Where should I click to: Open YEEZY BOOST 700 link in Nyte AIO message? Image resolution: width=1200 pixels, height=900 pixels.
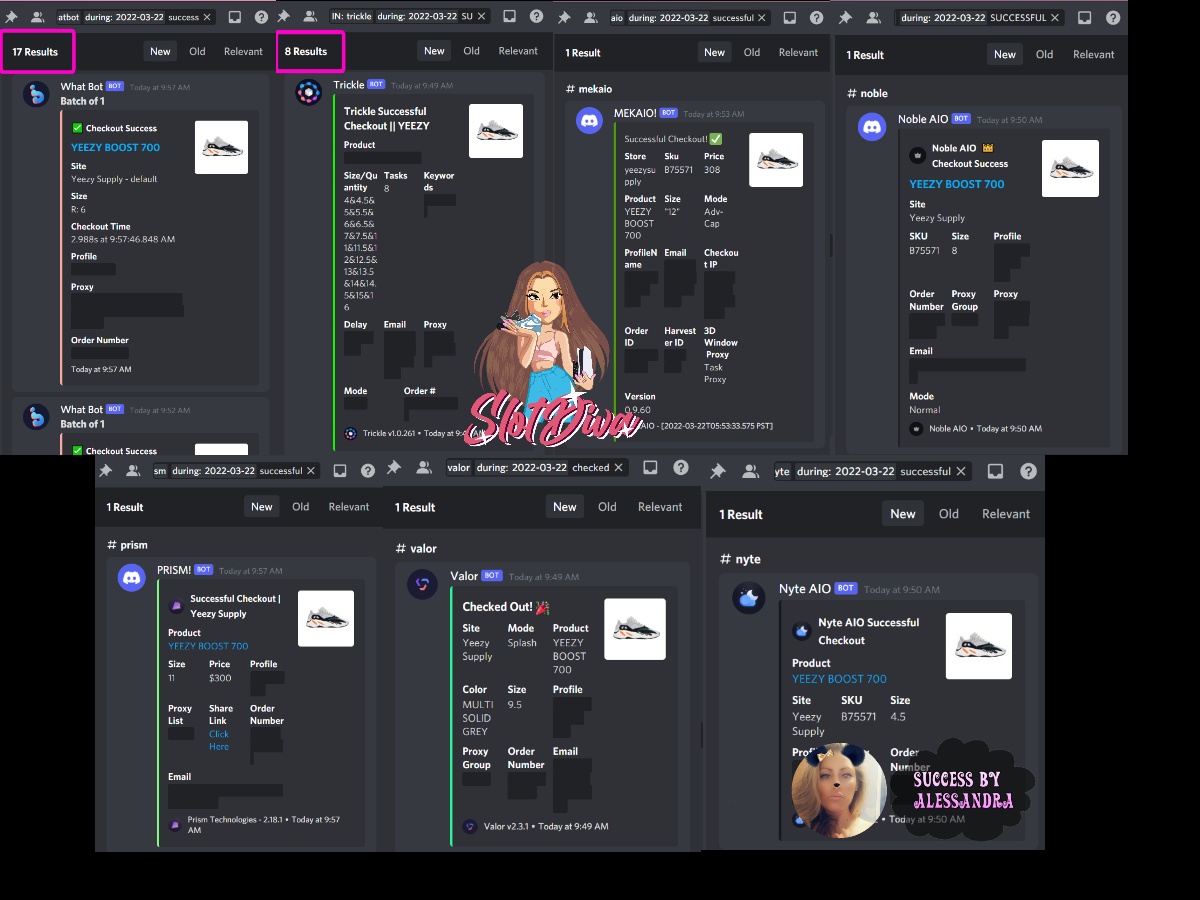click(x=839, y=679)
